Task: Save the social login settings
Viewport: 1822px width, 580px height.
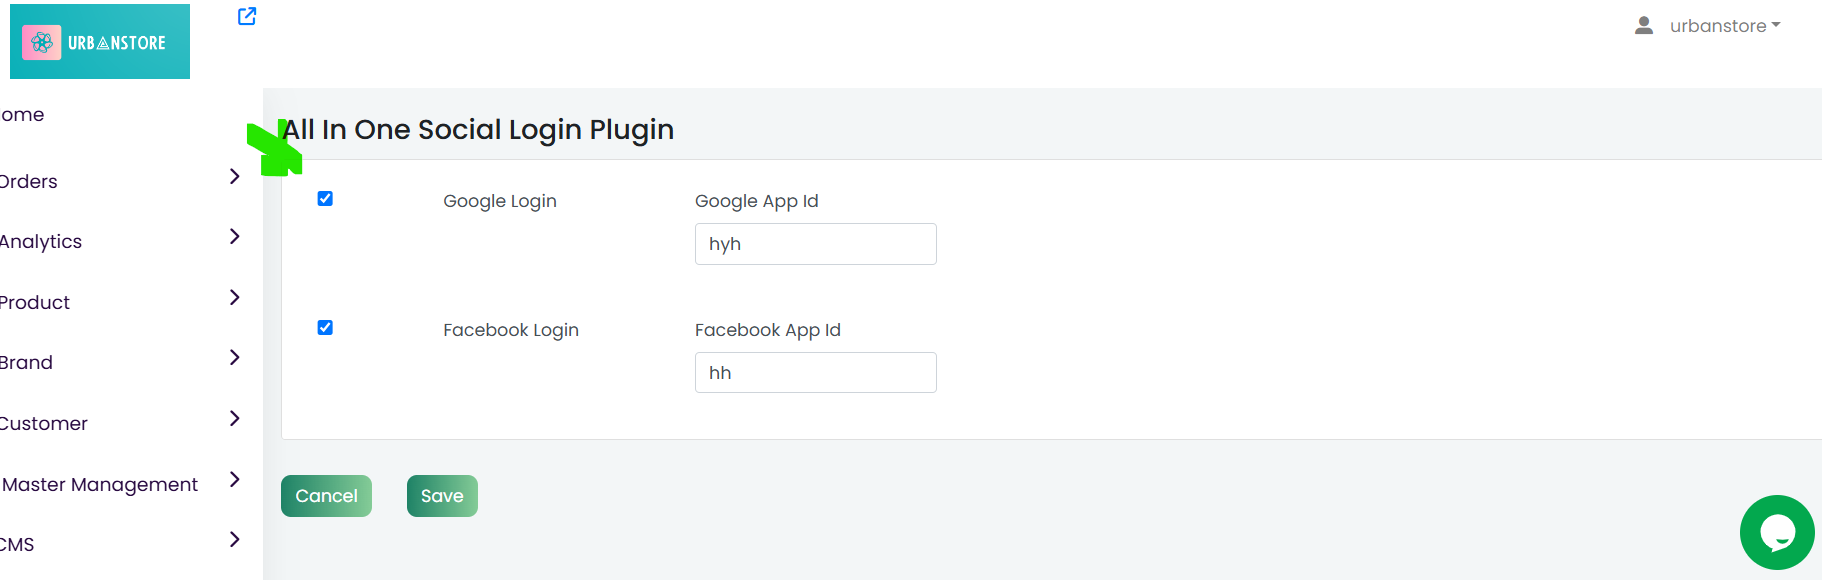Action: [442, 496]
